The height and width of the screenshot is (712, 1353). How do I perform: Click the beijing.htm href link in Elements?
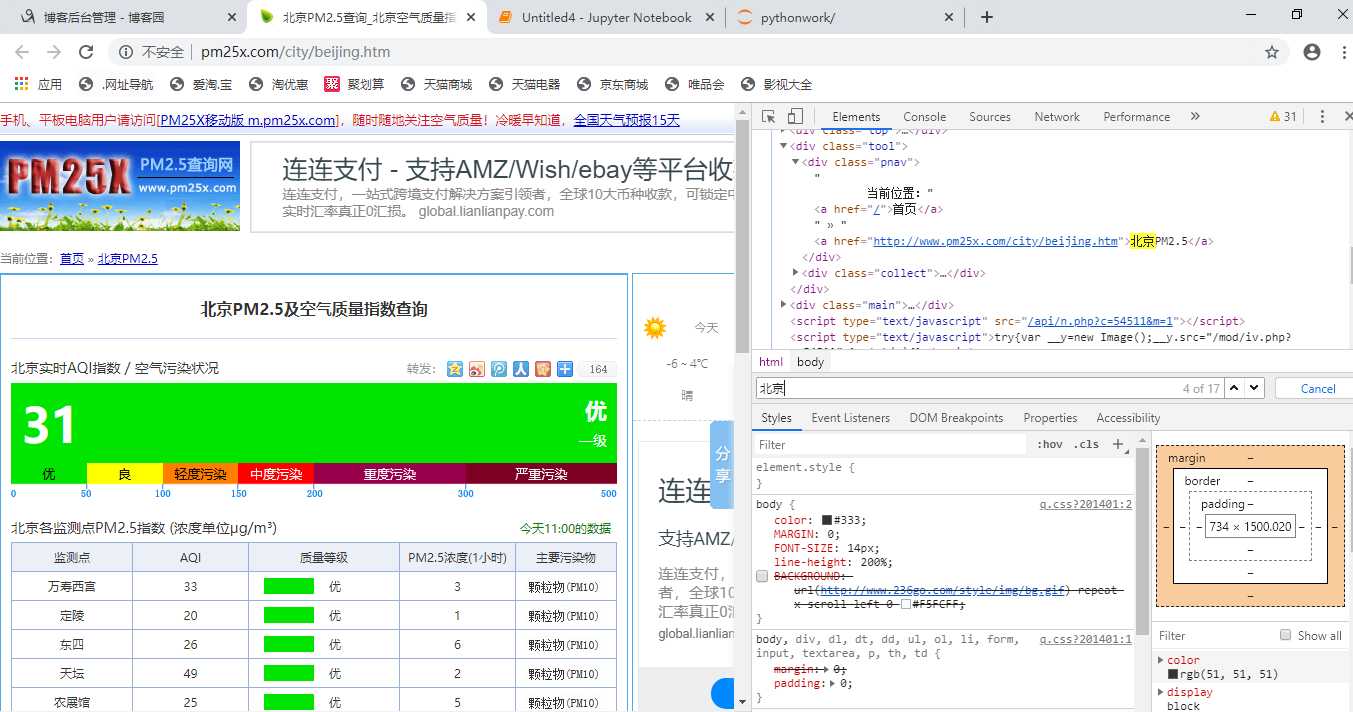pos(995,241)
